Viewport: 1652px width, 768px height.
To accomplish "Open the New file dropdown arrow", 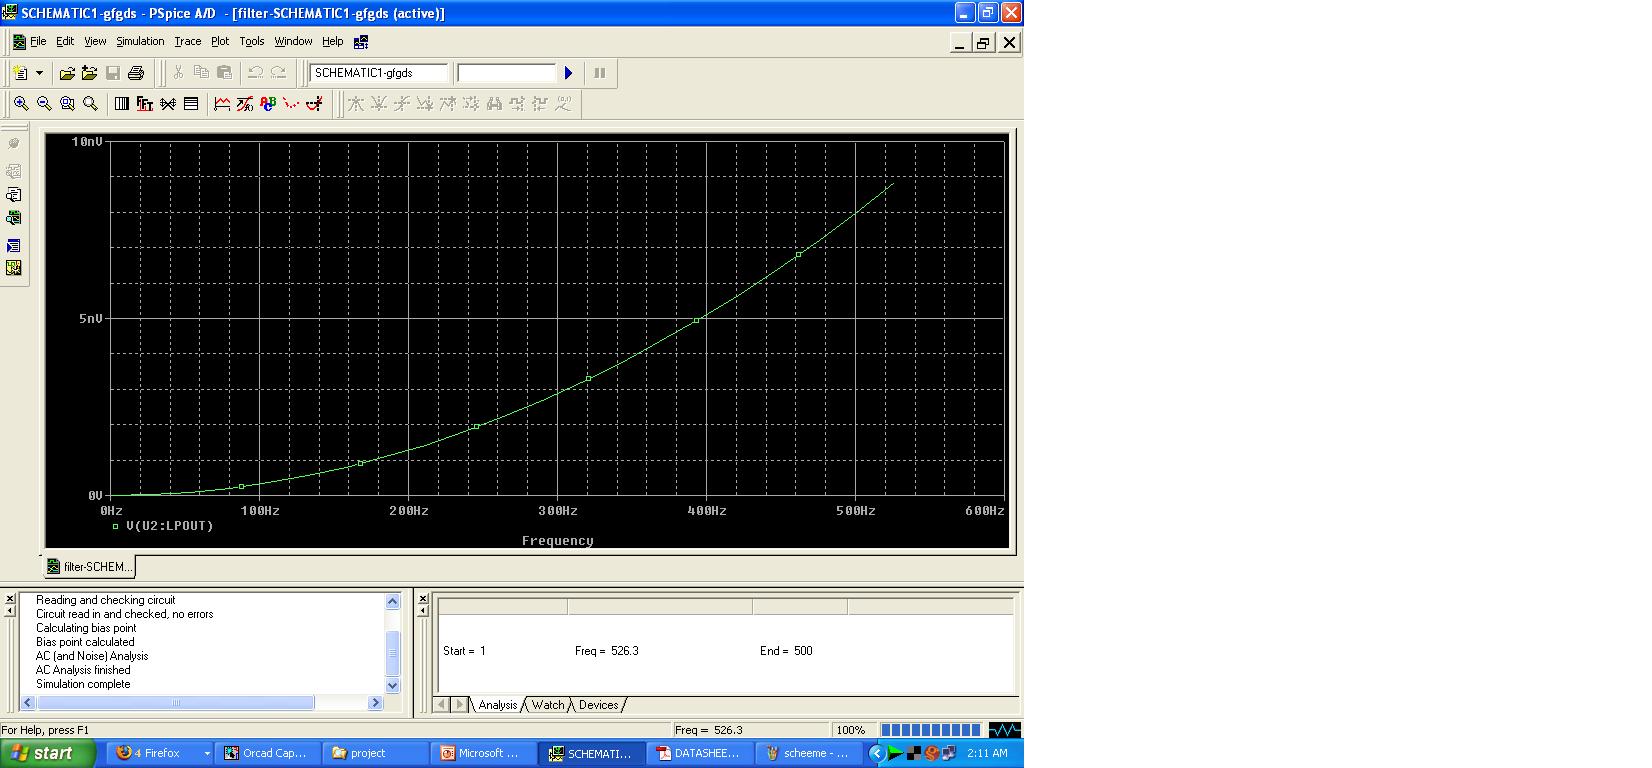I will [x=39, y=73].
